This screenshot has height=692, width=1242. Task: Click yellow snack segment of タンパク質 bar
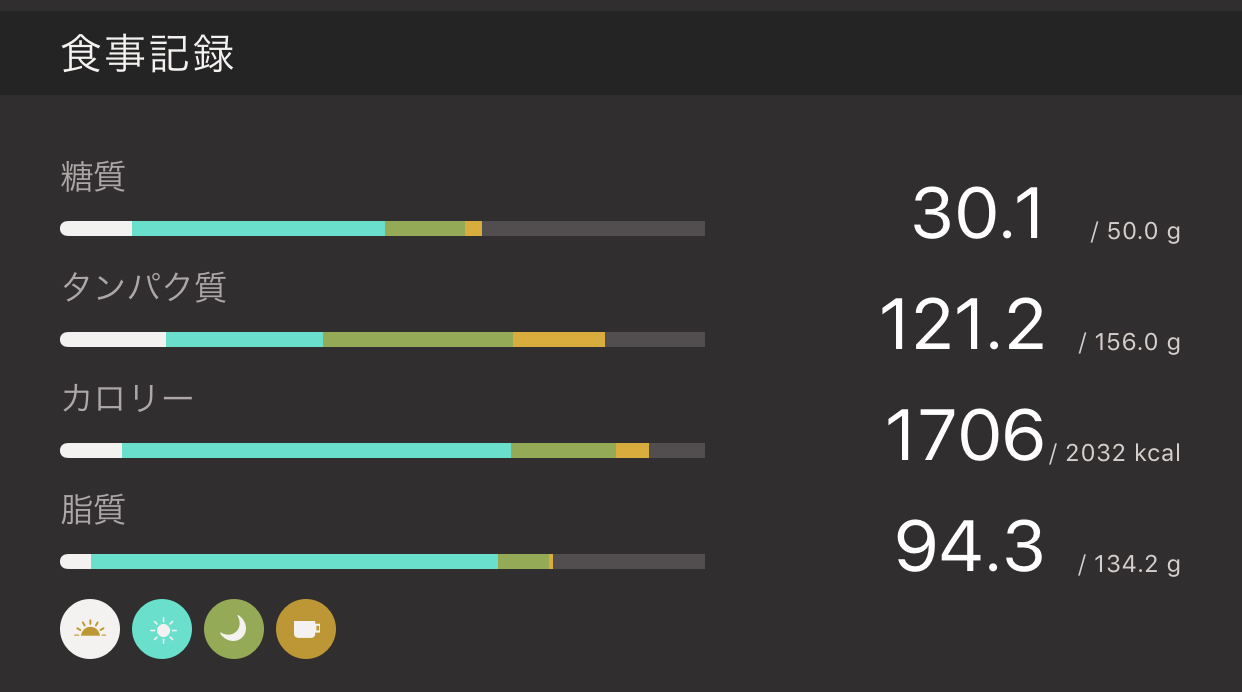(559, 340)
